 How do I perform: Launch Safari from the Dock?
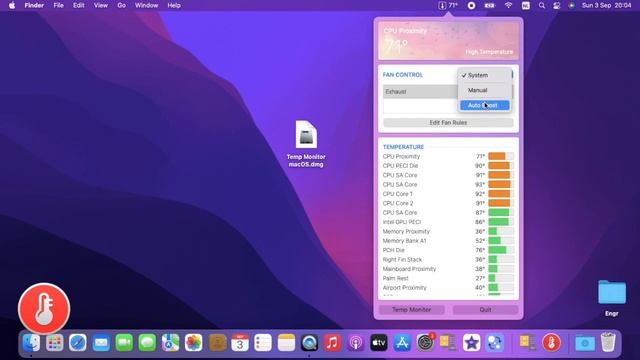(x=78, y=342)
